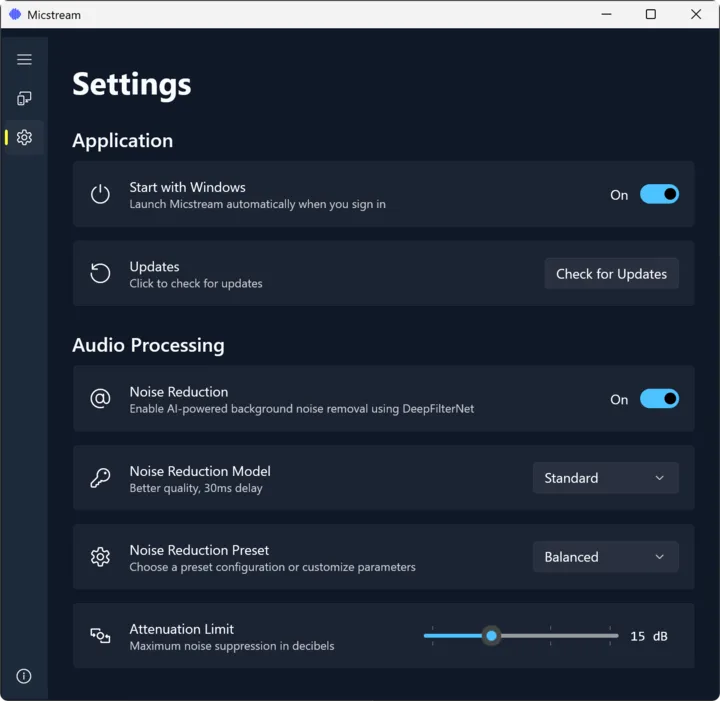Click 'Click to check for updates' text

196,284
